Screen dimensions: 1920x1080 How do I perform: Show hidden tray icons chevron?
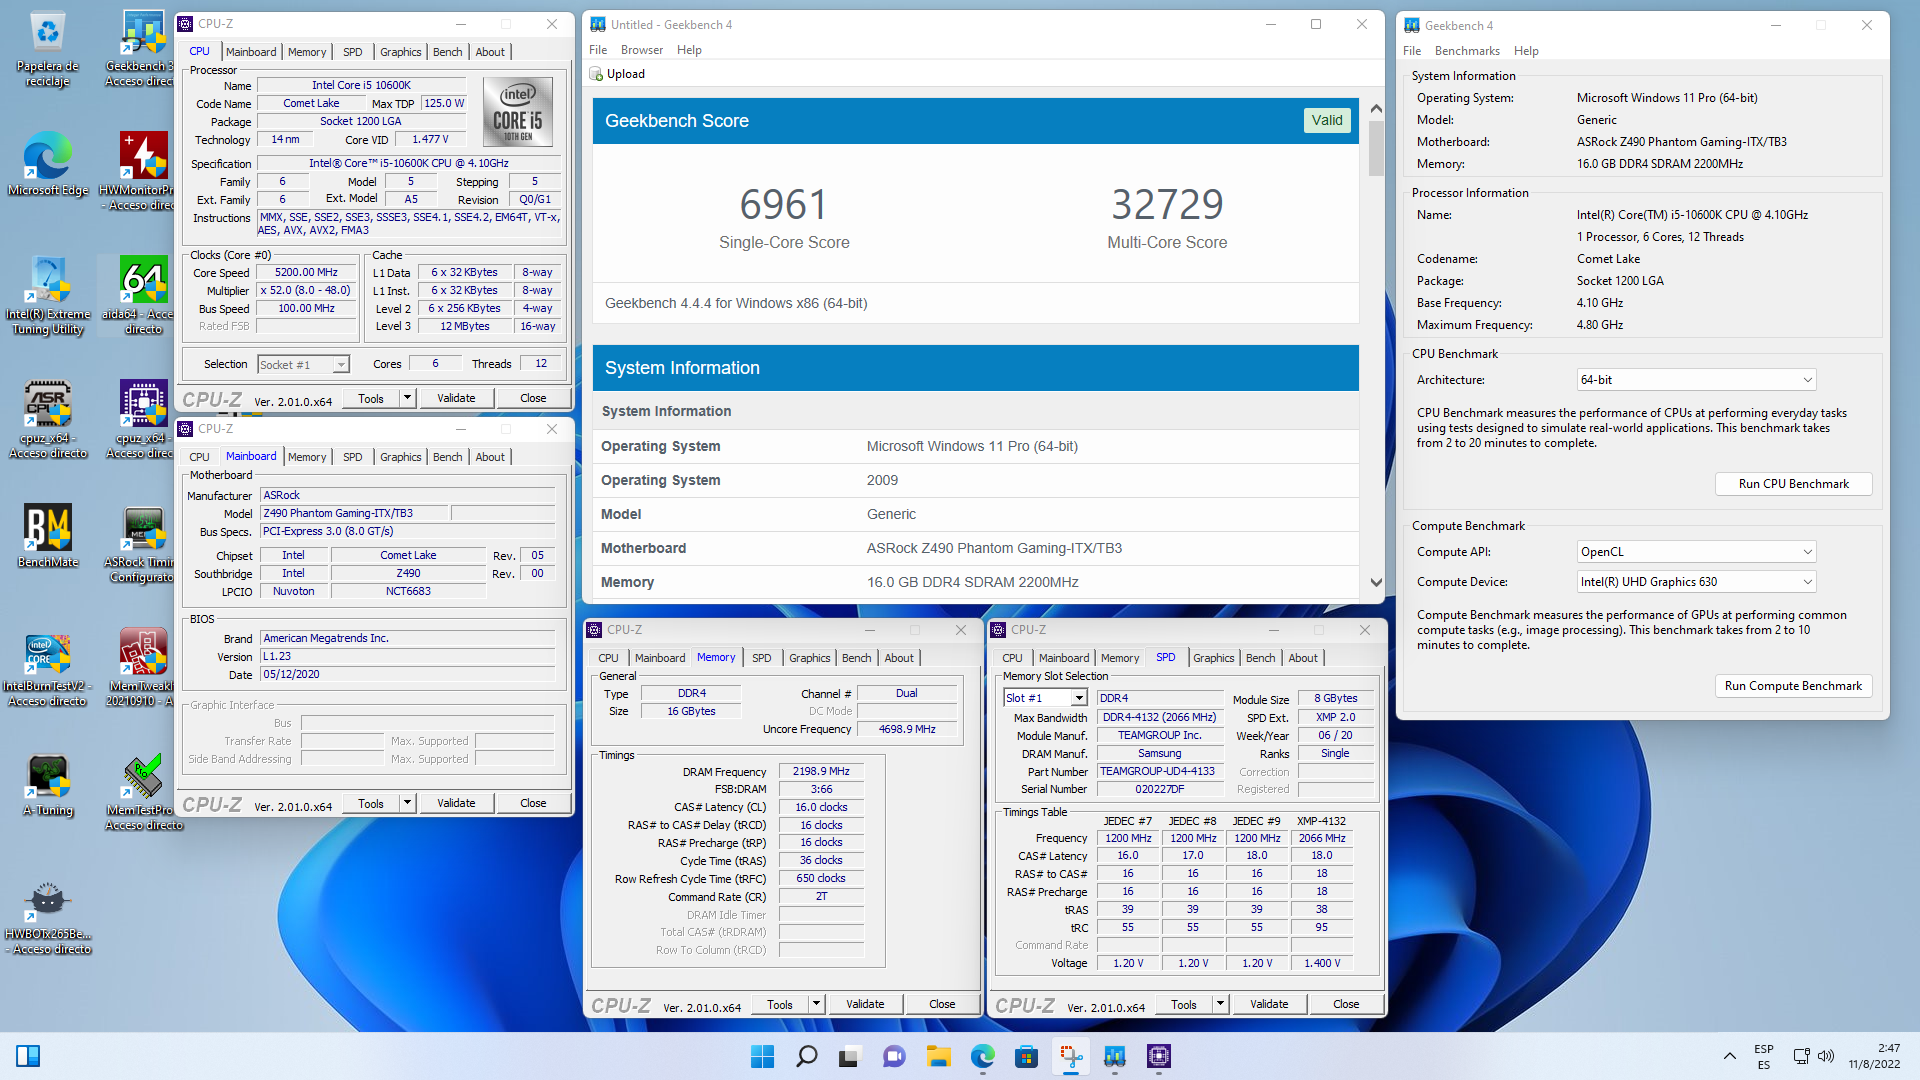pyautogui.click(x=1729, y=1056)
